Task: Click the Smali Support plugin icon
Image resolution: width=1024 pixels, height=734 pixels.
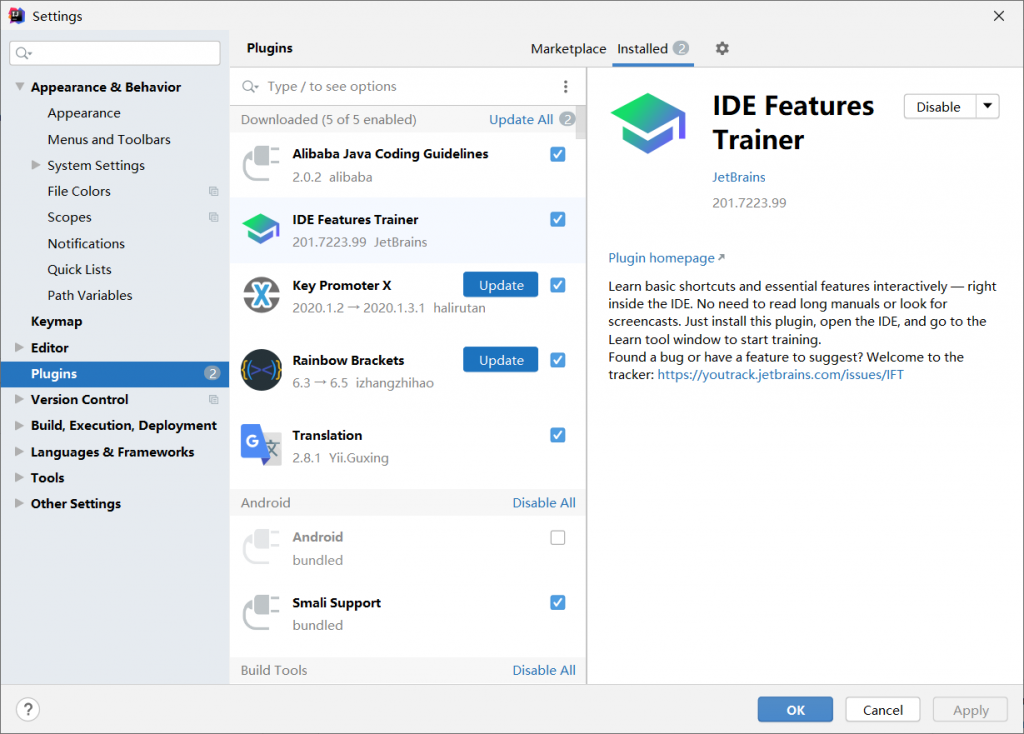Action: (x=261, y=613)
